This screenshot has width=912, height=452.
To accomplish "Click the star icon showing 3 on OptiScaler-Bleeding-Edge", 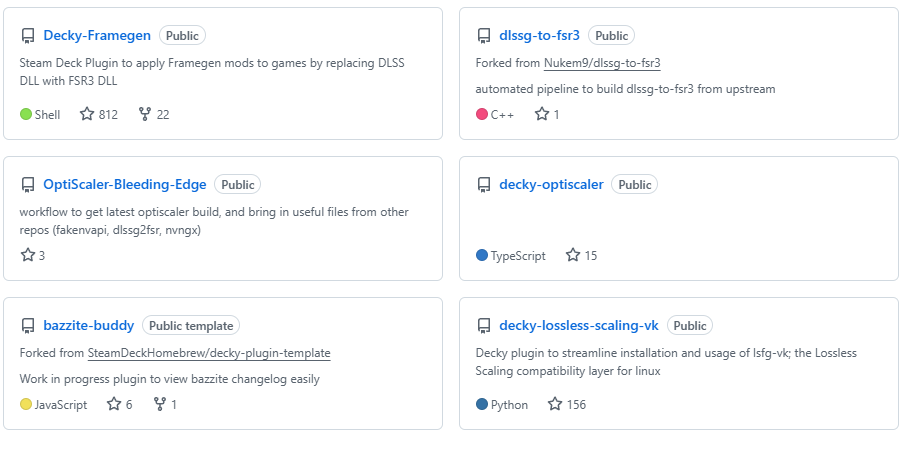I will (28, 255).
